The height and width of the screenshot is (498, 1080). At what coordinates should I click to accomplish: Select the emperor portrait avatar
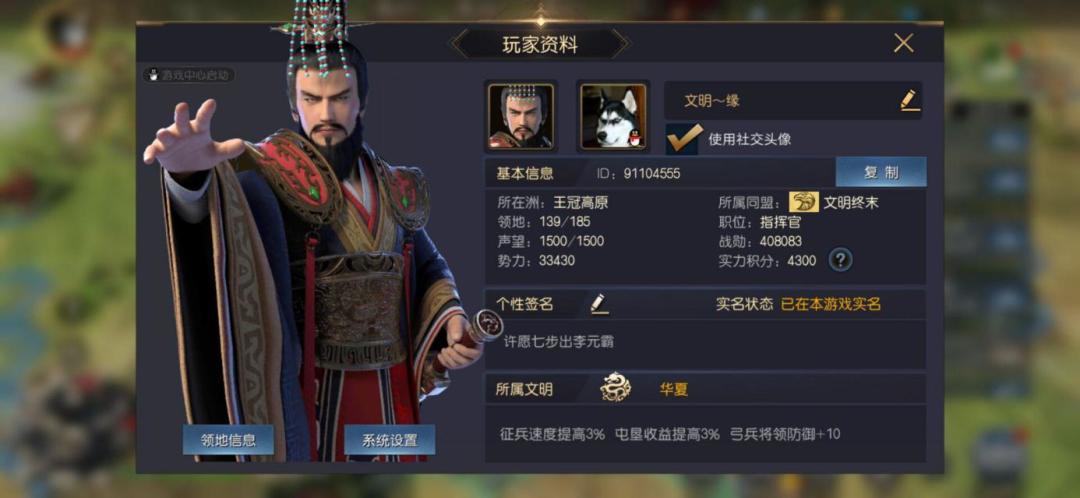click(521, 116)
